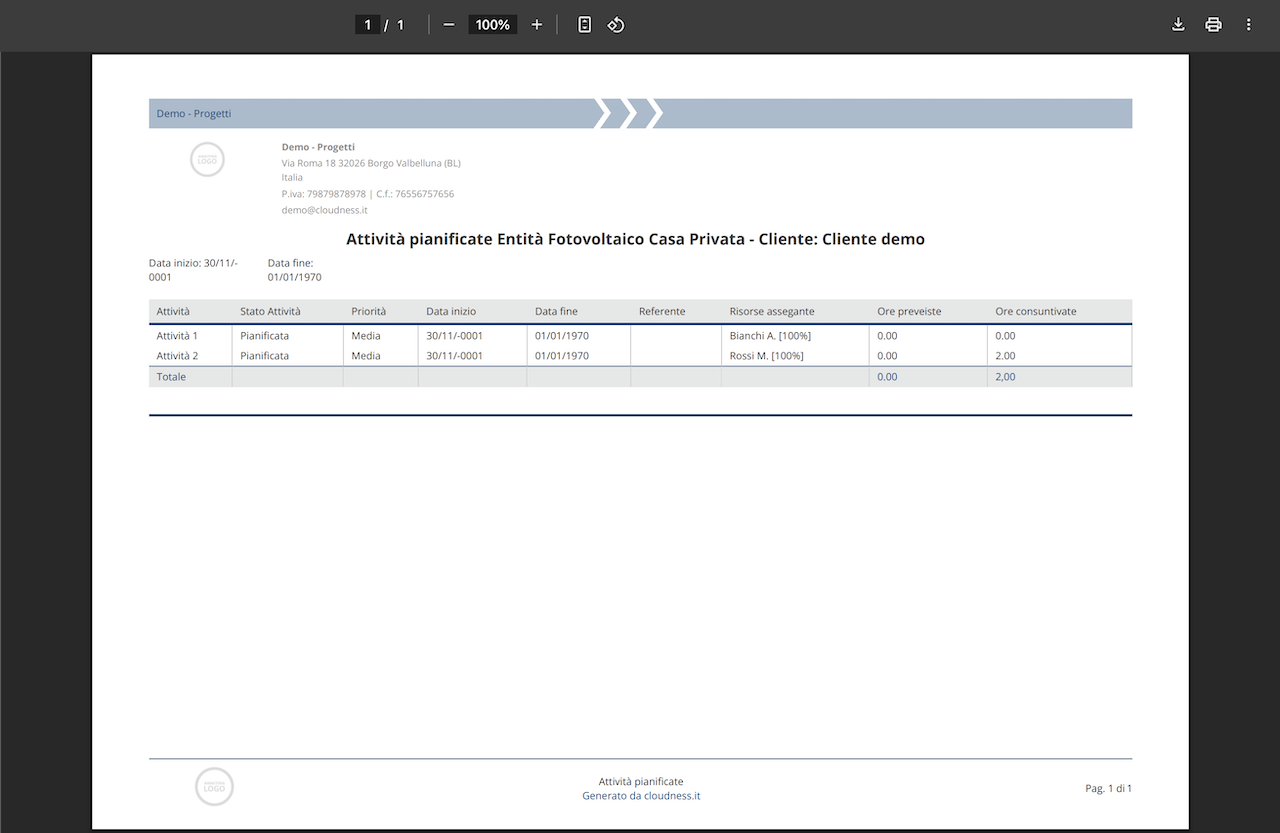
Task: Open the Generato da cloudness.it link
Action: [x=641, y=796]
